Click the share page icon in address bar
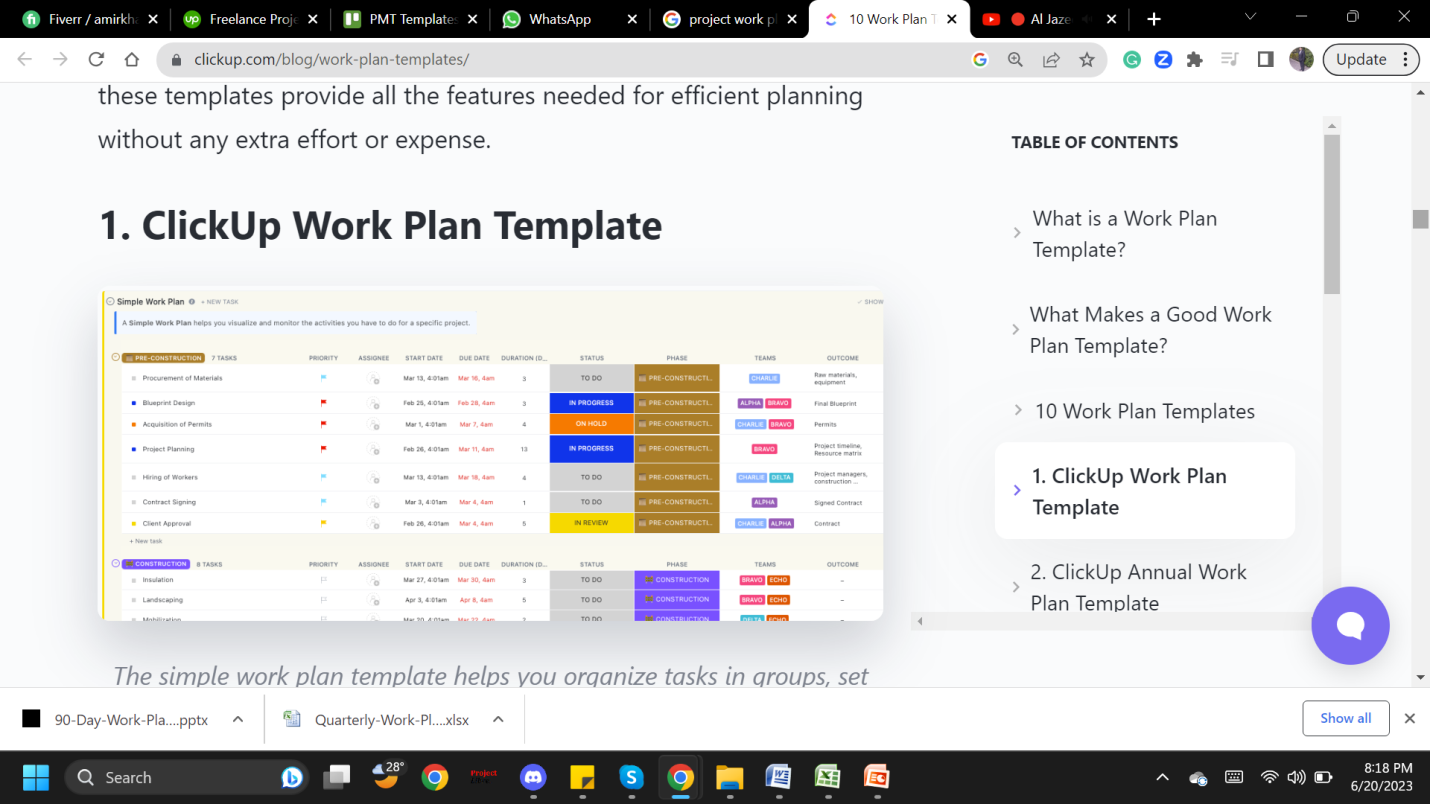The height and width of the screenshot is (804, 1430). click(1051, 60)
